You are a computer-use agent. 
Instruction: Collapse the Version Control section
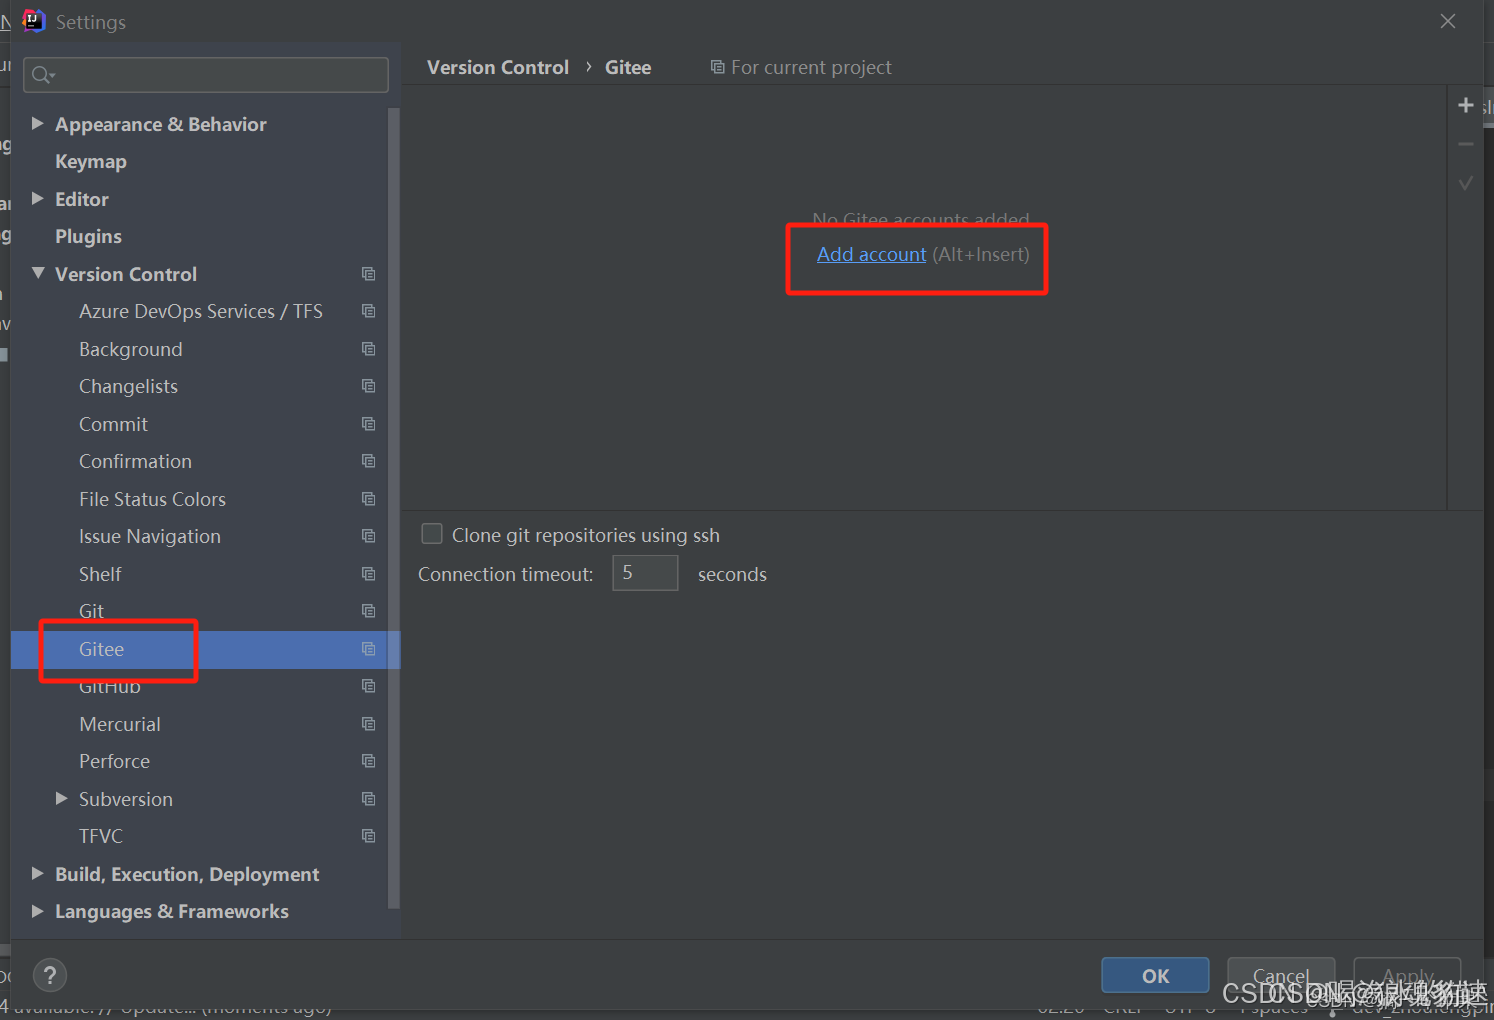click(x=38, y=273)
